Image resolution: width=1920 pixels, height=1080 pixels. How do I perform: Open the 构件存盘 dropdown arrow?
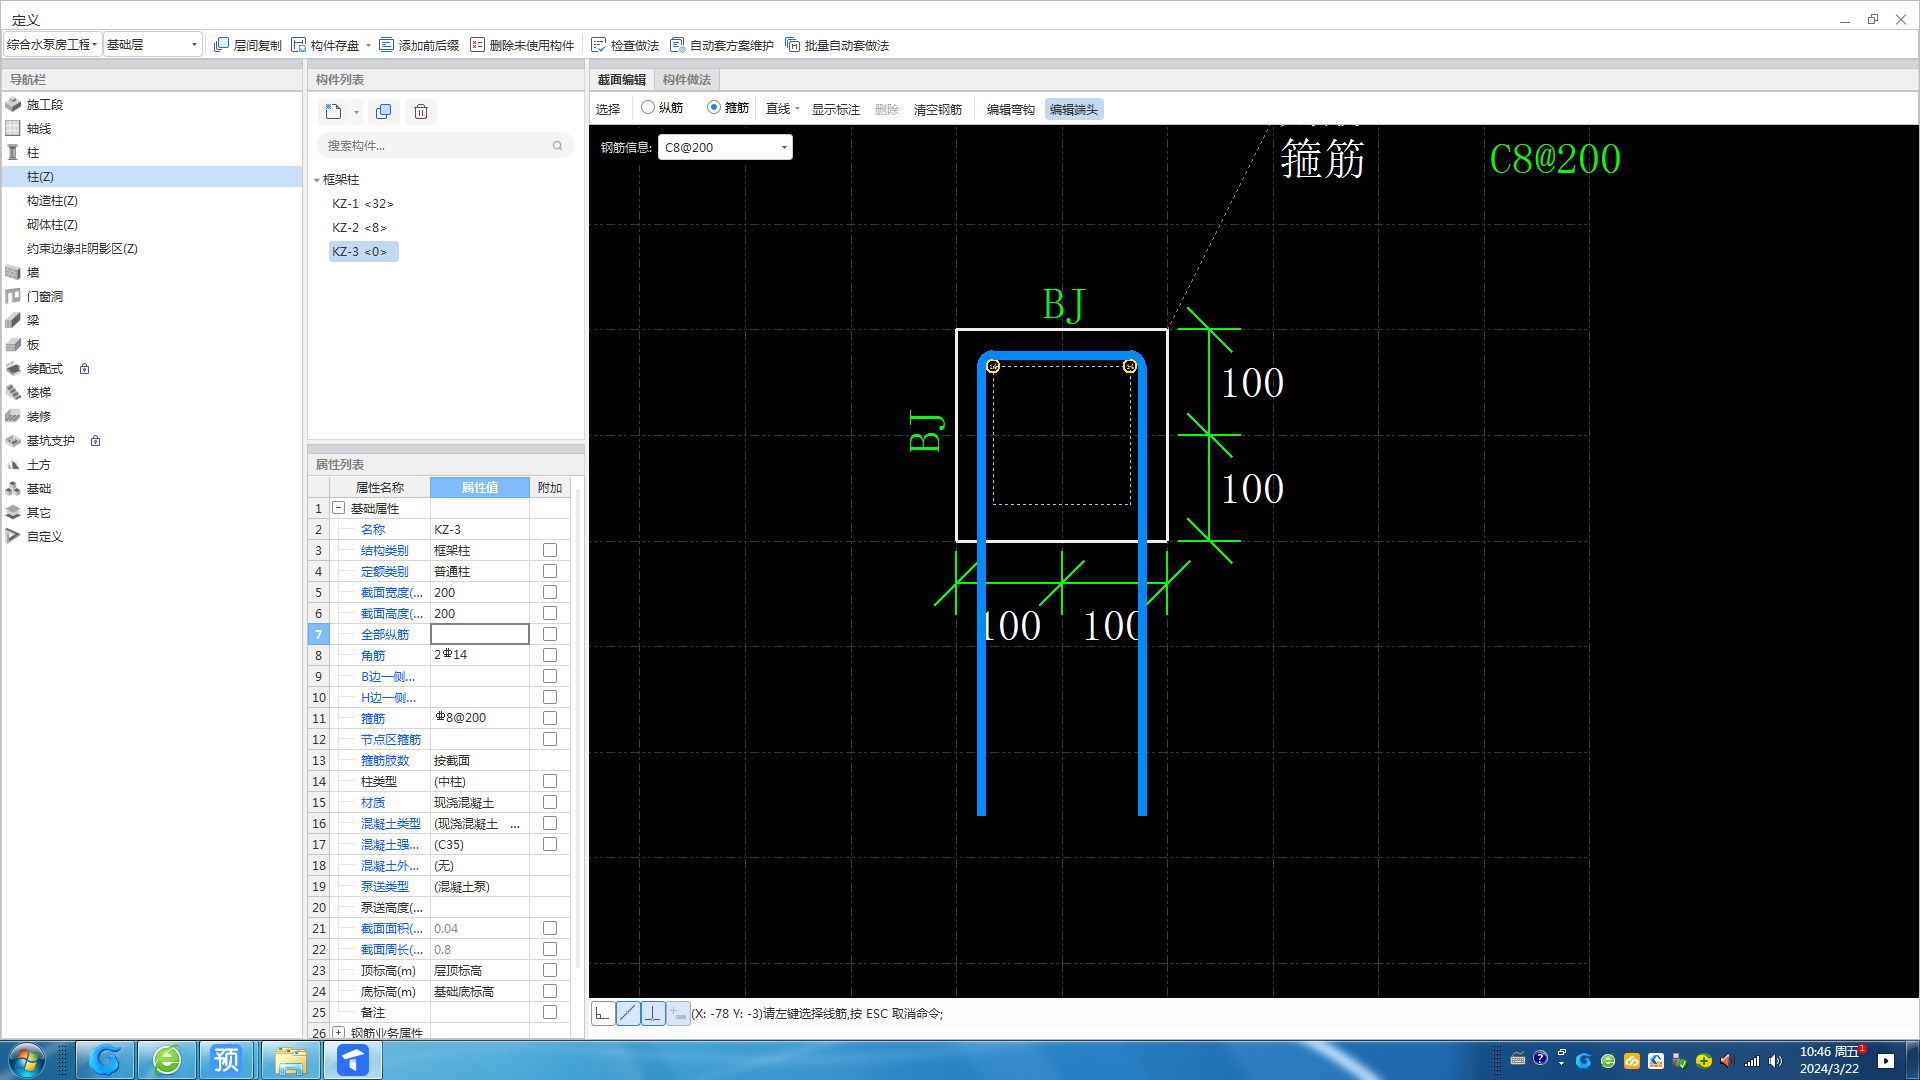coord(368,45)
